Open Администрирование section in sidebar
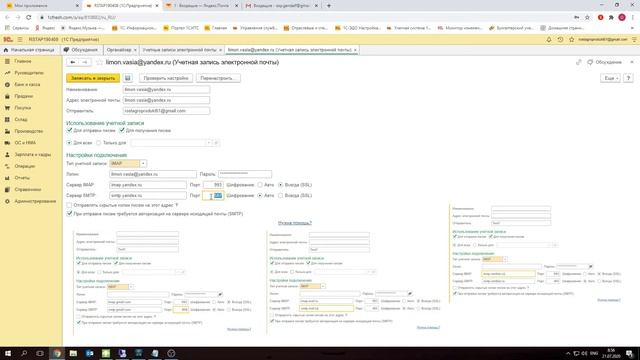Viewport: 640px width, 360px height. point(35,201)
